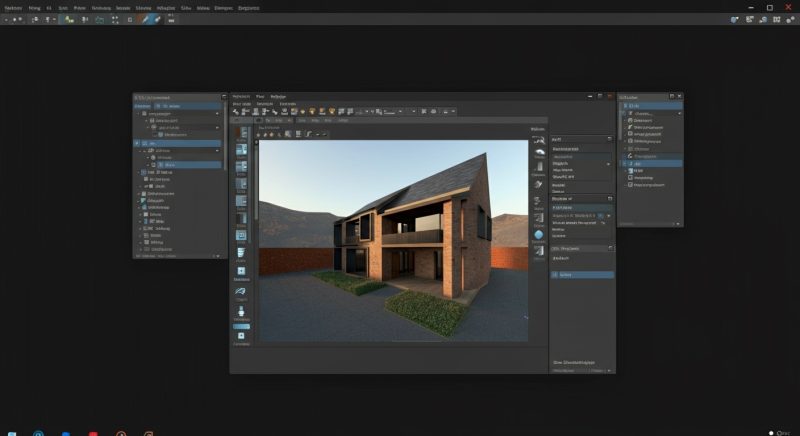800x436 pixels.
Task: Select the blue sphere tool in right tool column
Action: click(538, 235)
